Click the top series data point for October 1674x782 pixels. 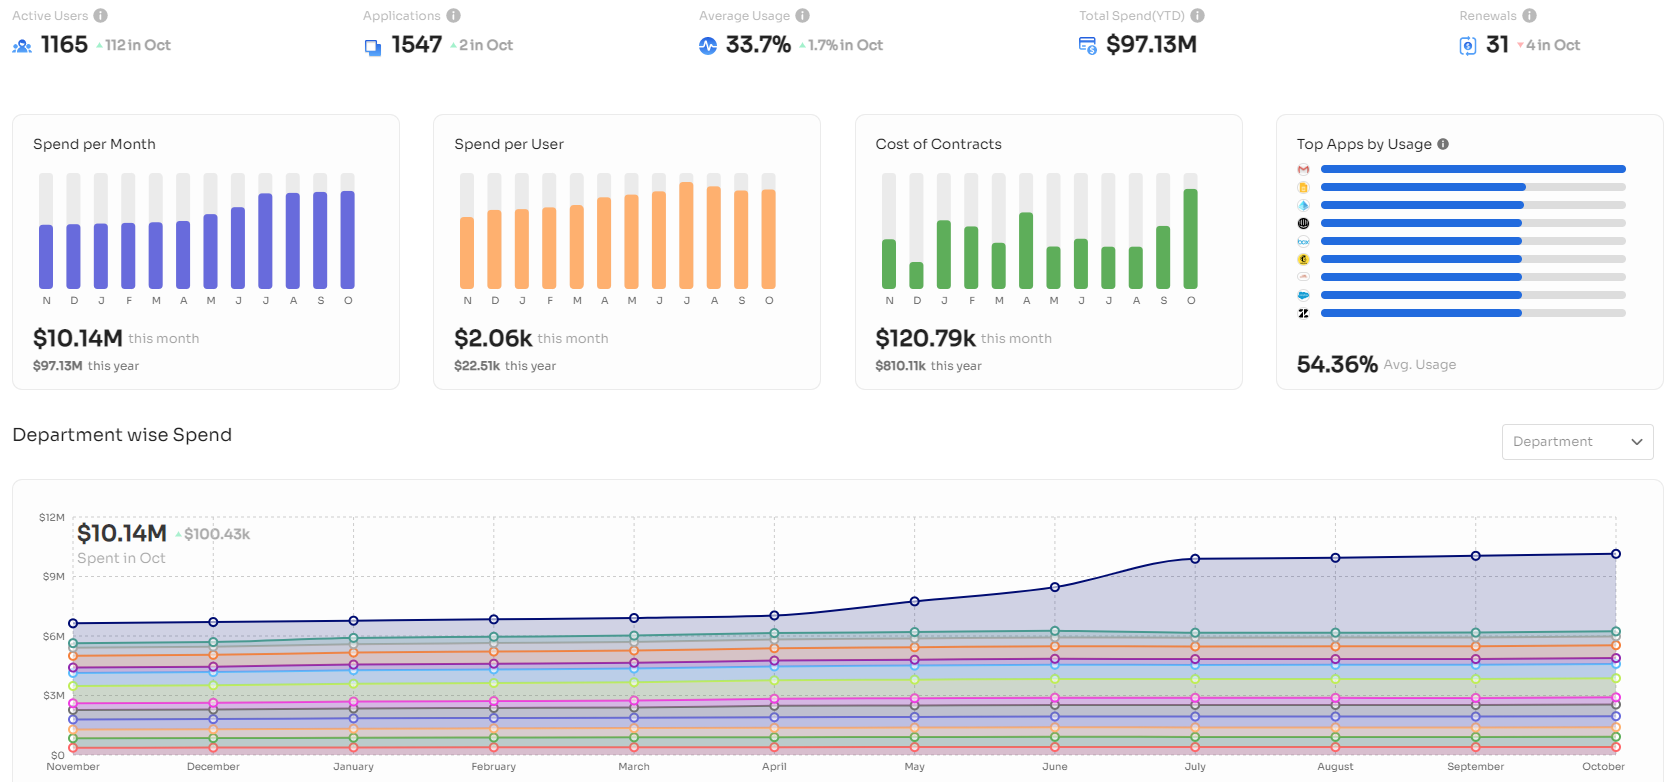coord(1616,554)
